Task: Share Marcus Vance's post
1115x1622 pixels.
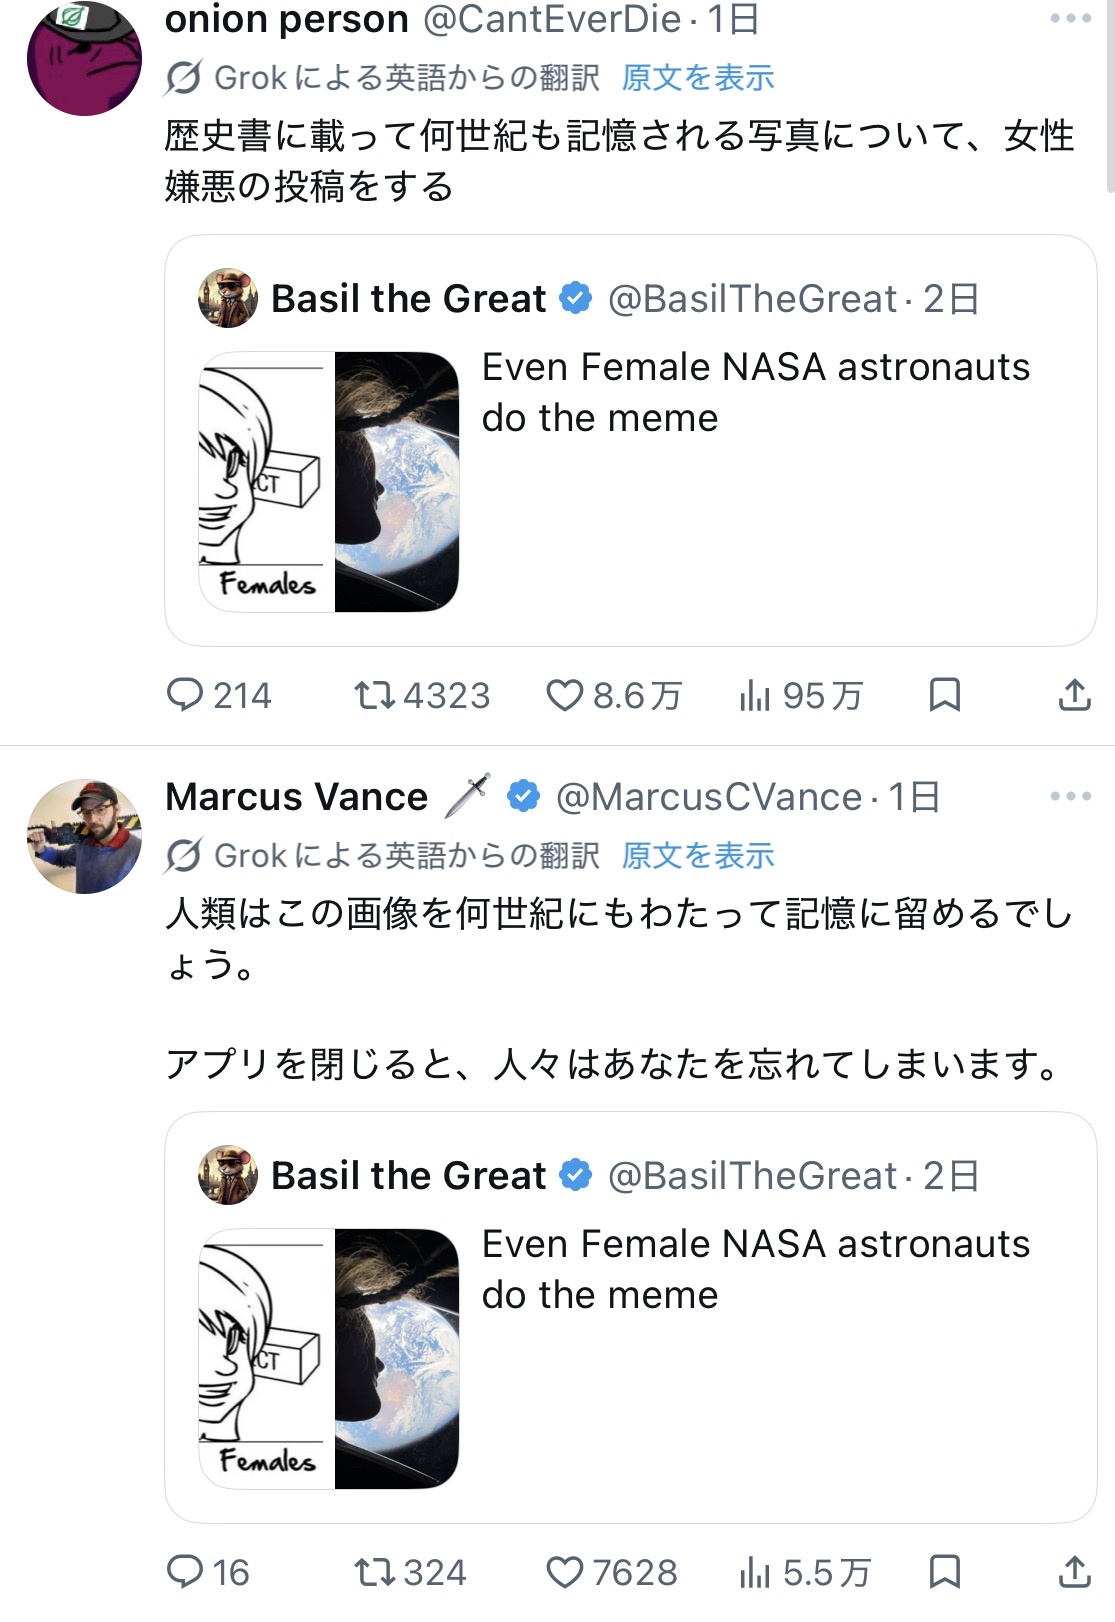Action: [1074, 1572]
